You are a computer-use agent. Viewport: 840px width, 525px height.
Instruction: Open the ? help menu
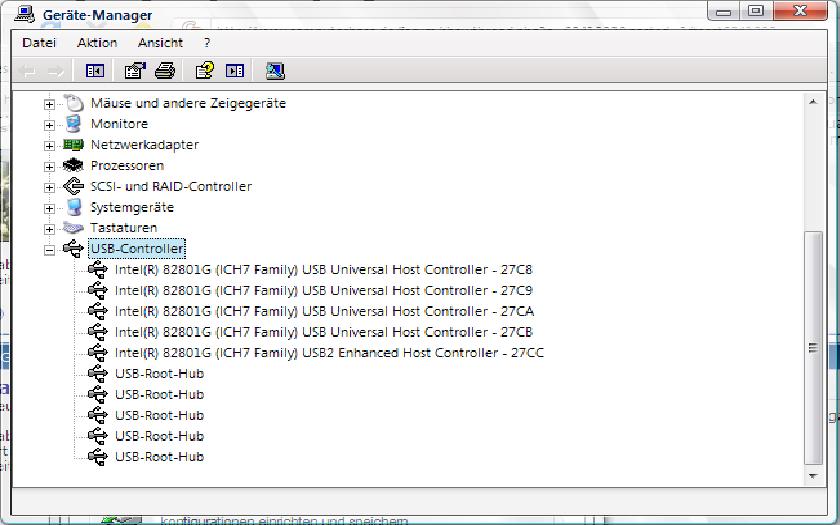(207, 42)
